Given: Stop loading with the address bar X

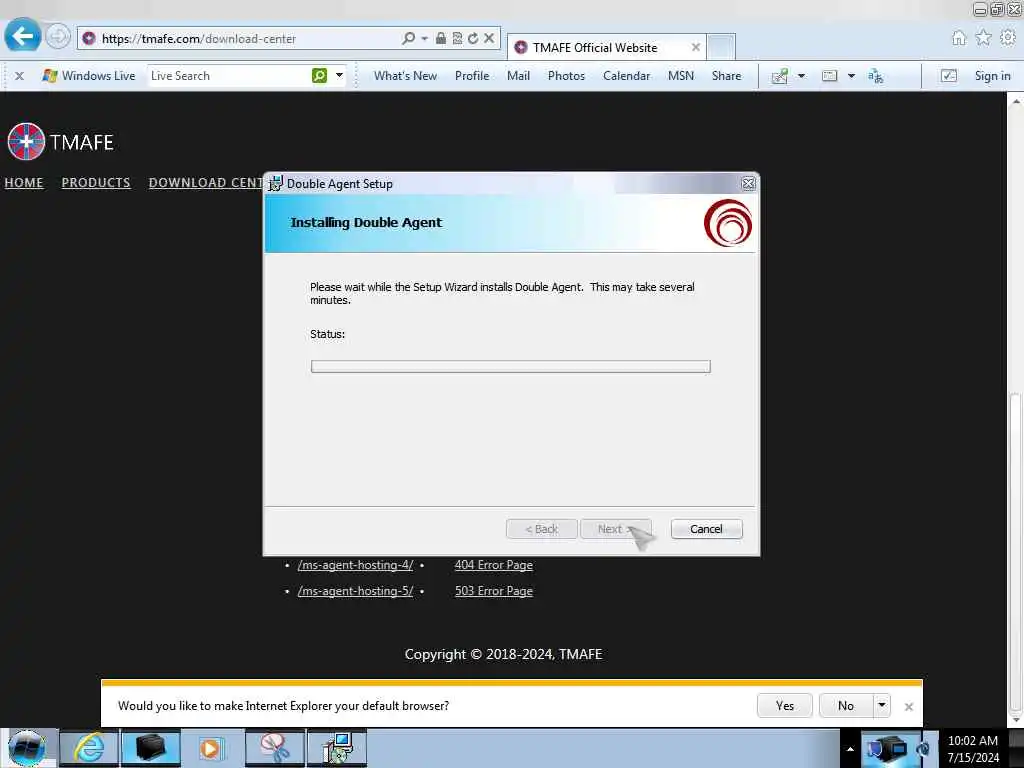Looking at the screenshot, I should [488, 39].
